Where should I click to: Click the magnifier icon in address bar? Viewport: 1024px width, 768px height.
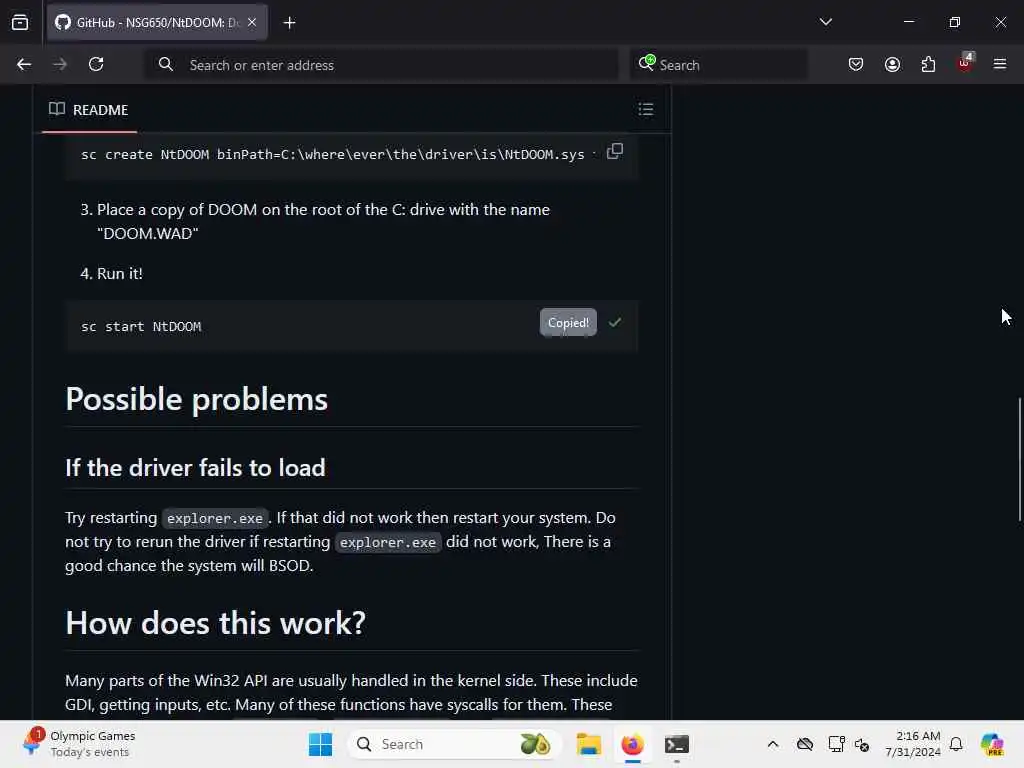(166, 64)
